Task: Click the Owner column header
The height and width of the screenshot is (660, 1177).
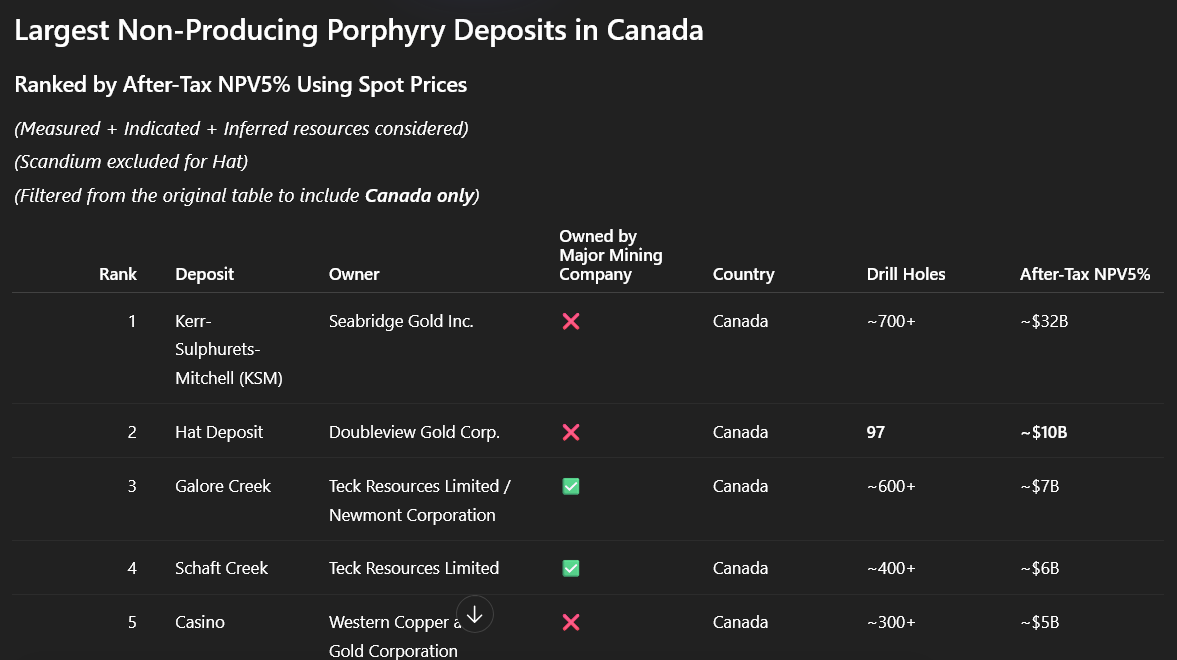Action: (354, 274)
